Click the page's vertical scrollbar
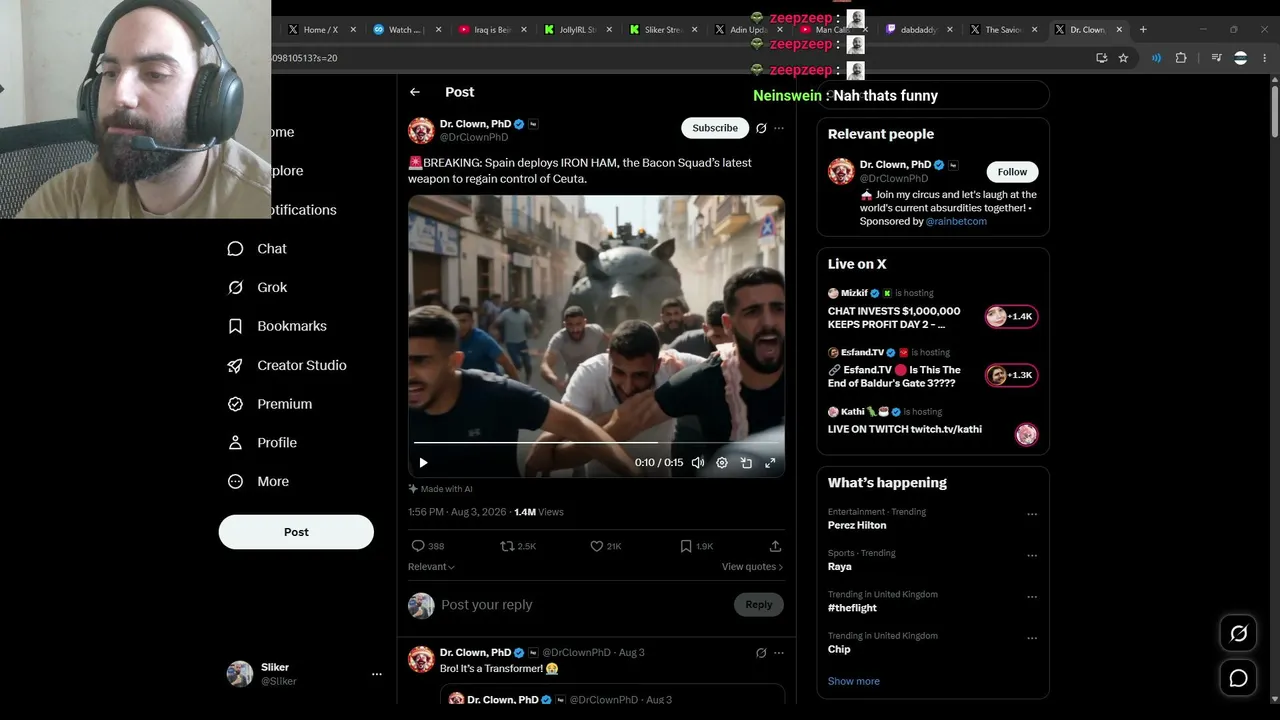 point(1274,110)
